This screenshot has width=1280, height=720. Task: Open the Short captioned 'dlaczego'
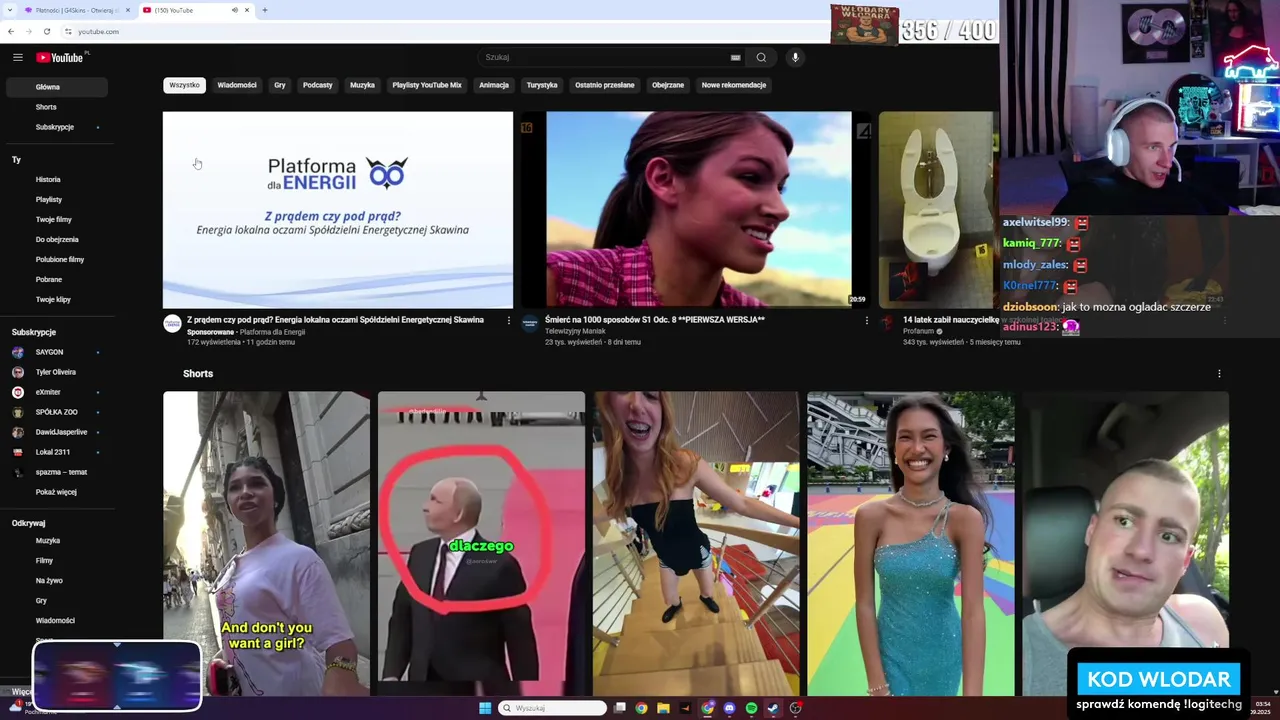coord(481,543)
